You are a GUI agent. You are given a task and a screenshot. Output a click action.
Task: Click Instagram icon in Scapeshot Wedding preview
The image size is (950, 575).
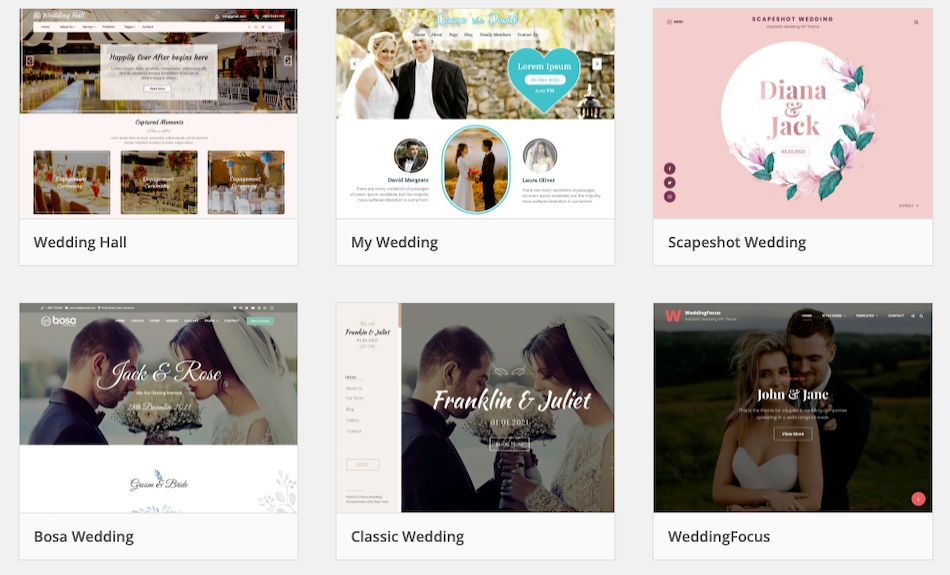click(669, 196)
